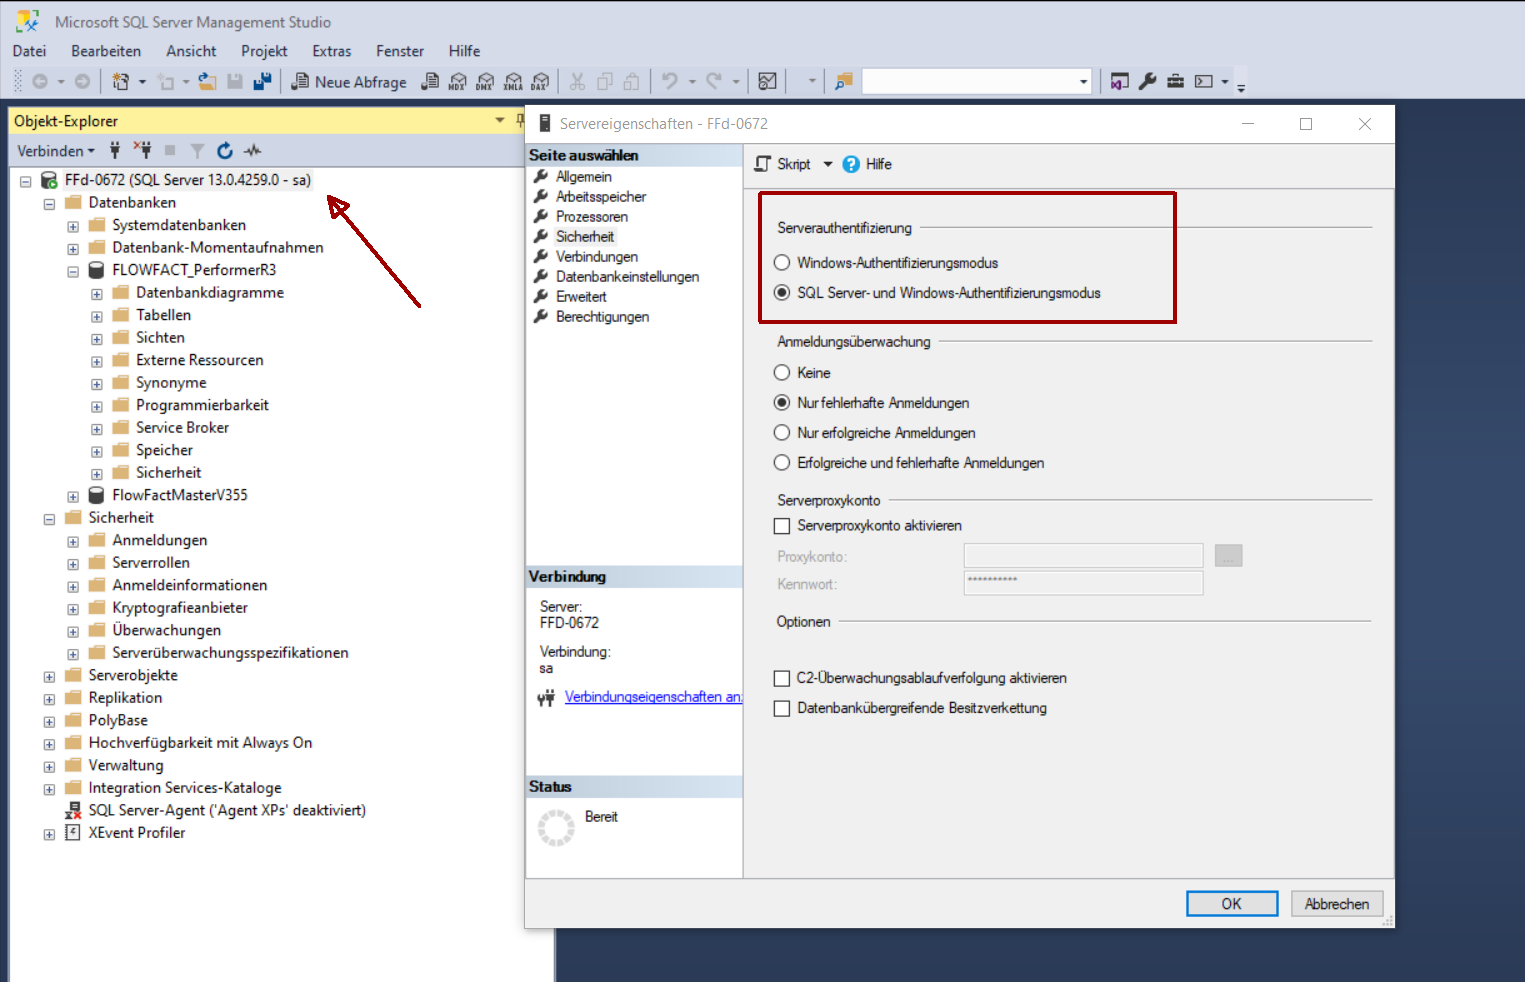Click the Visual Studio solution icon
Screen dimensions: 1525x982
[x=1120, y=82]
